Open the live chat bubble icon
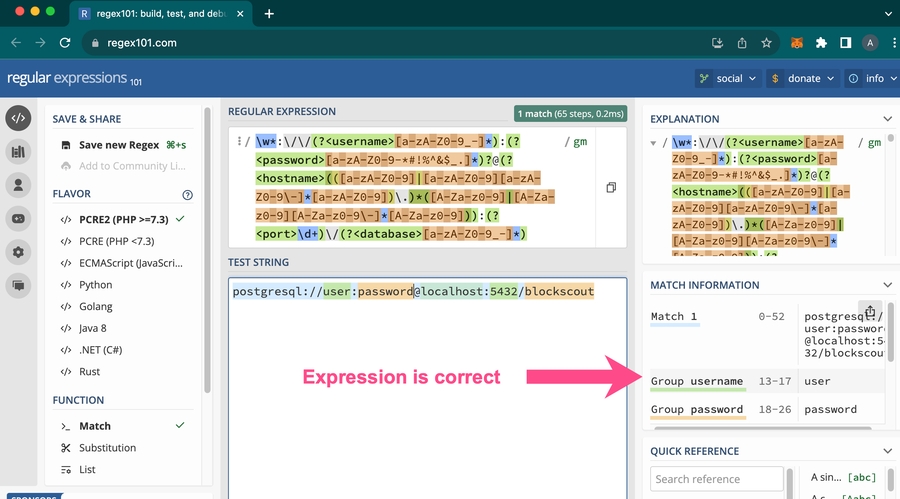Image resolution: width=900 pixels, height=499 pixels. tap(18, 285)
